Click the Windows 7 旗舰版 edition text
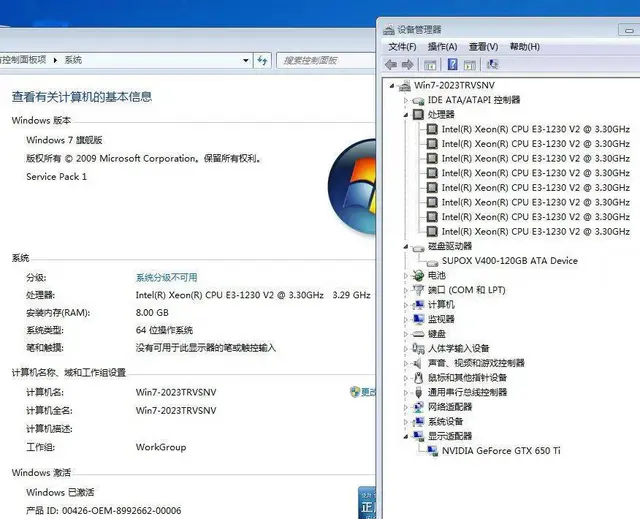640x519 pixels. click(x=64, y=140)
